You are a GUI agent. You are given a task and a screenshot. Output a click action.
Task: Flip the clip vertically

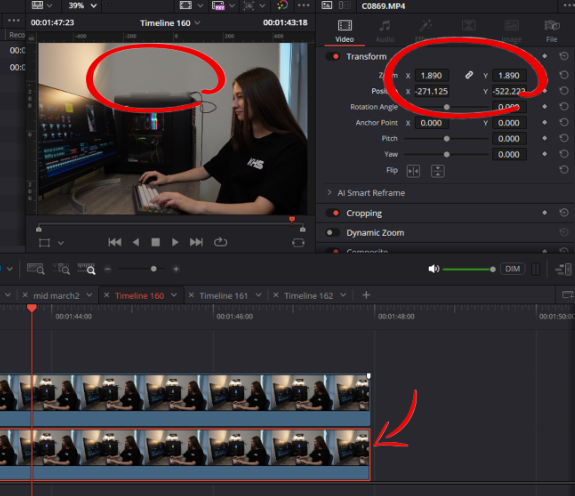coord(438,171)
